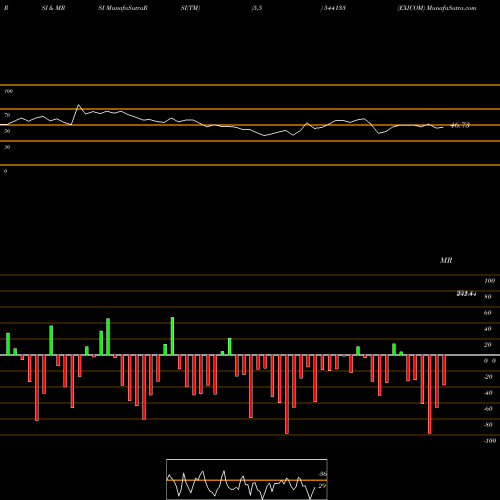The width and height of the screenshot is (500, 500).
Task: Click the SI(TM) header text
Action: point(190,8)
